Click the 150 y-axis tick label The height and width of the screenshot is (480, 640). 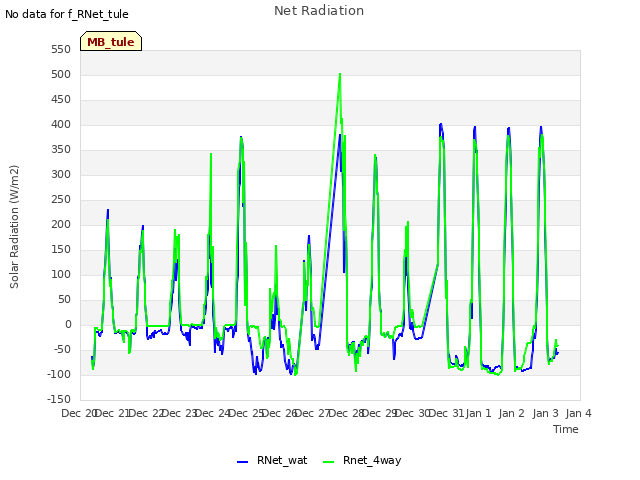coord(61,249)
